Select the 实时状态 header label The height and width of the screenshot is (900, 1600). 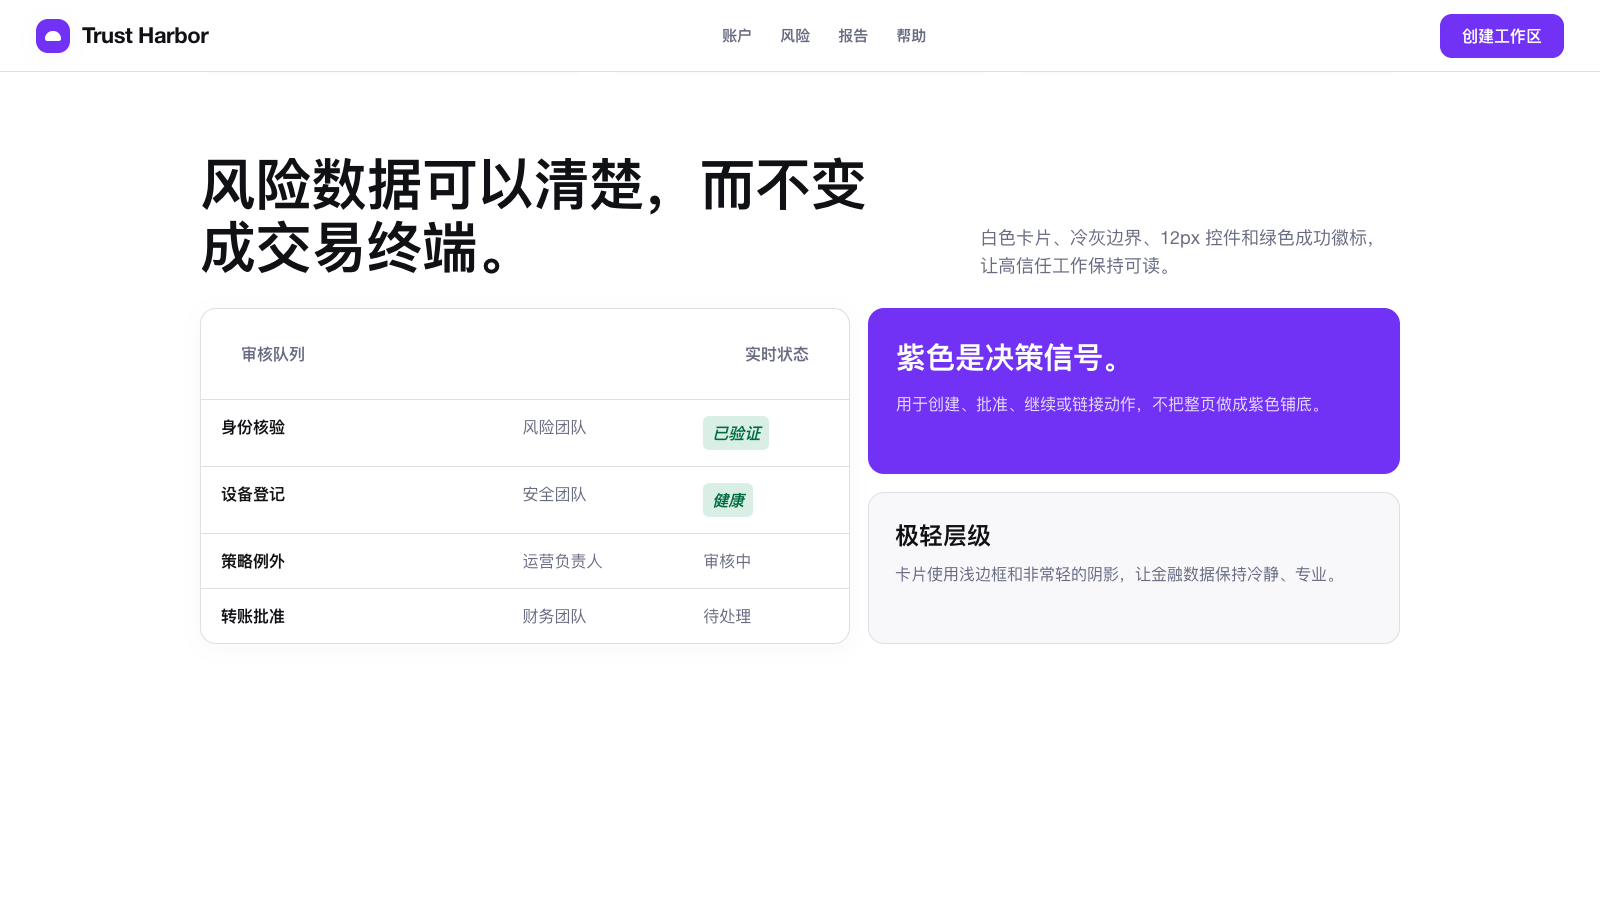pos(777,354)
